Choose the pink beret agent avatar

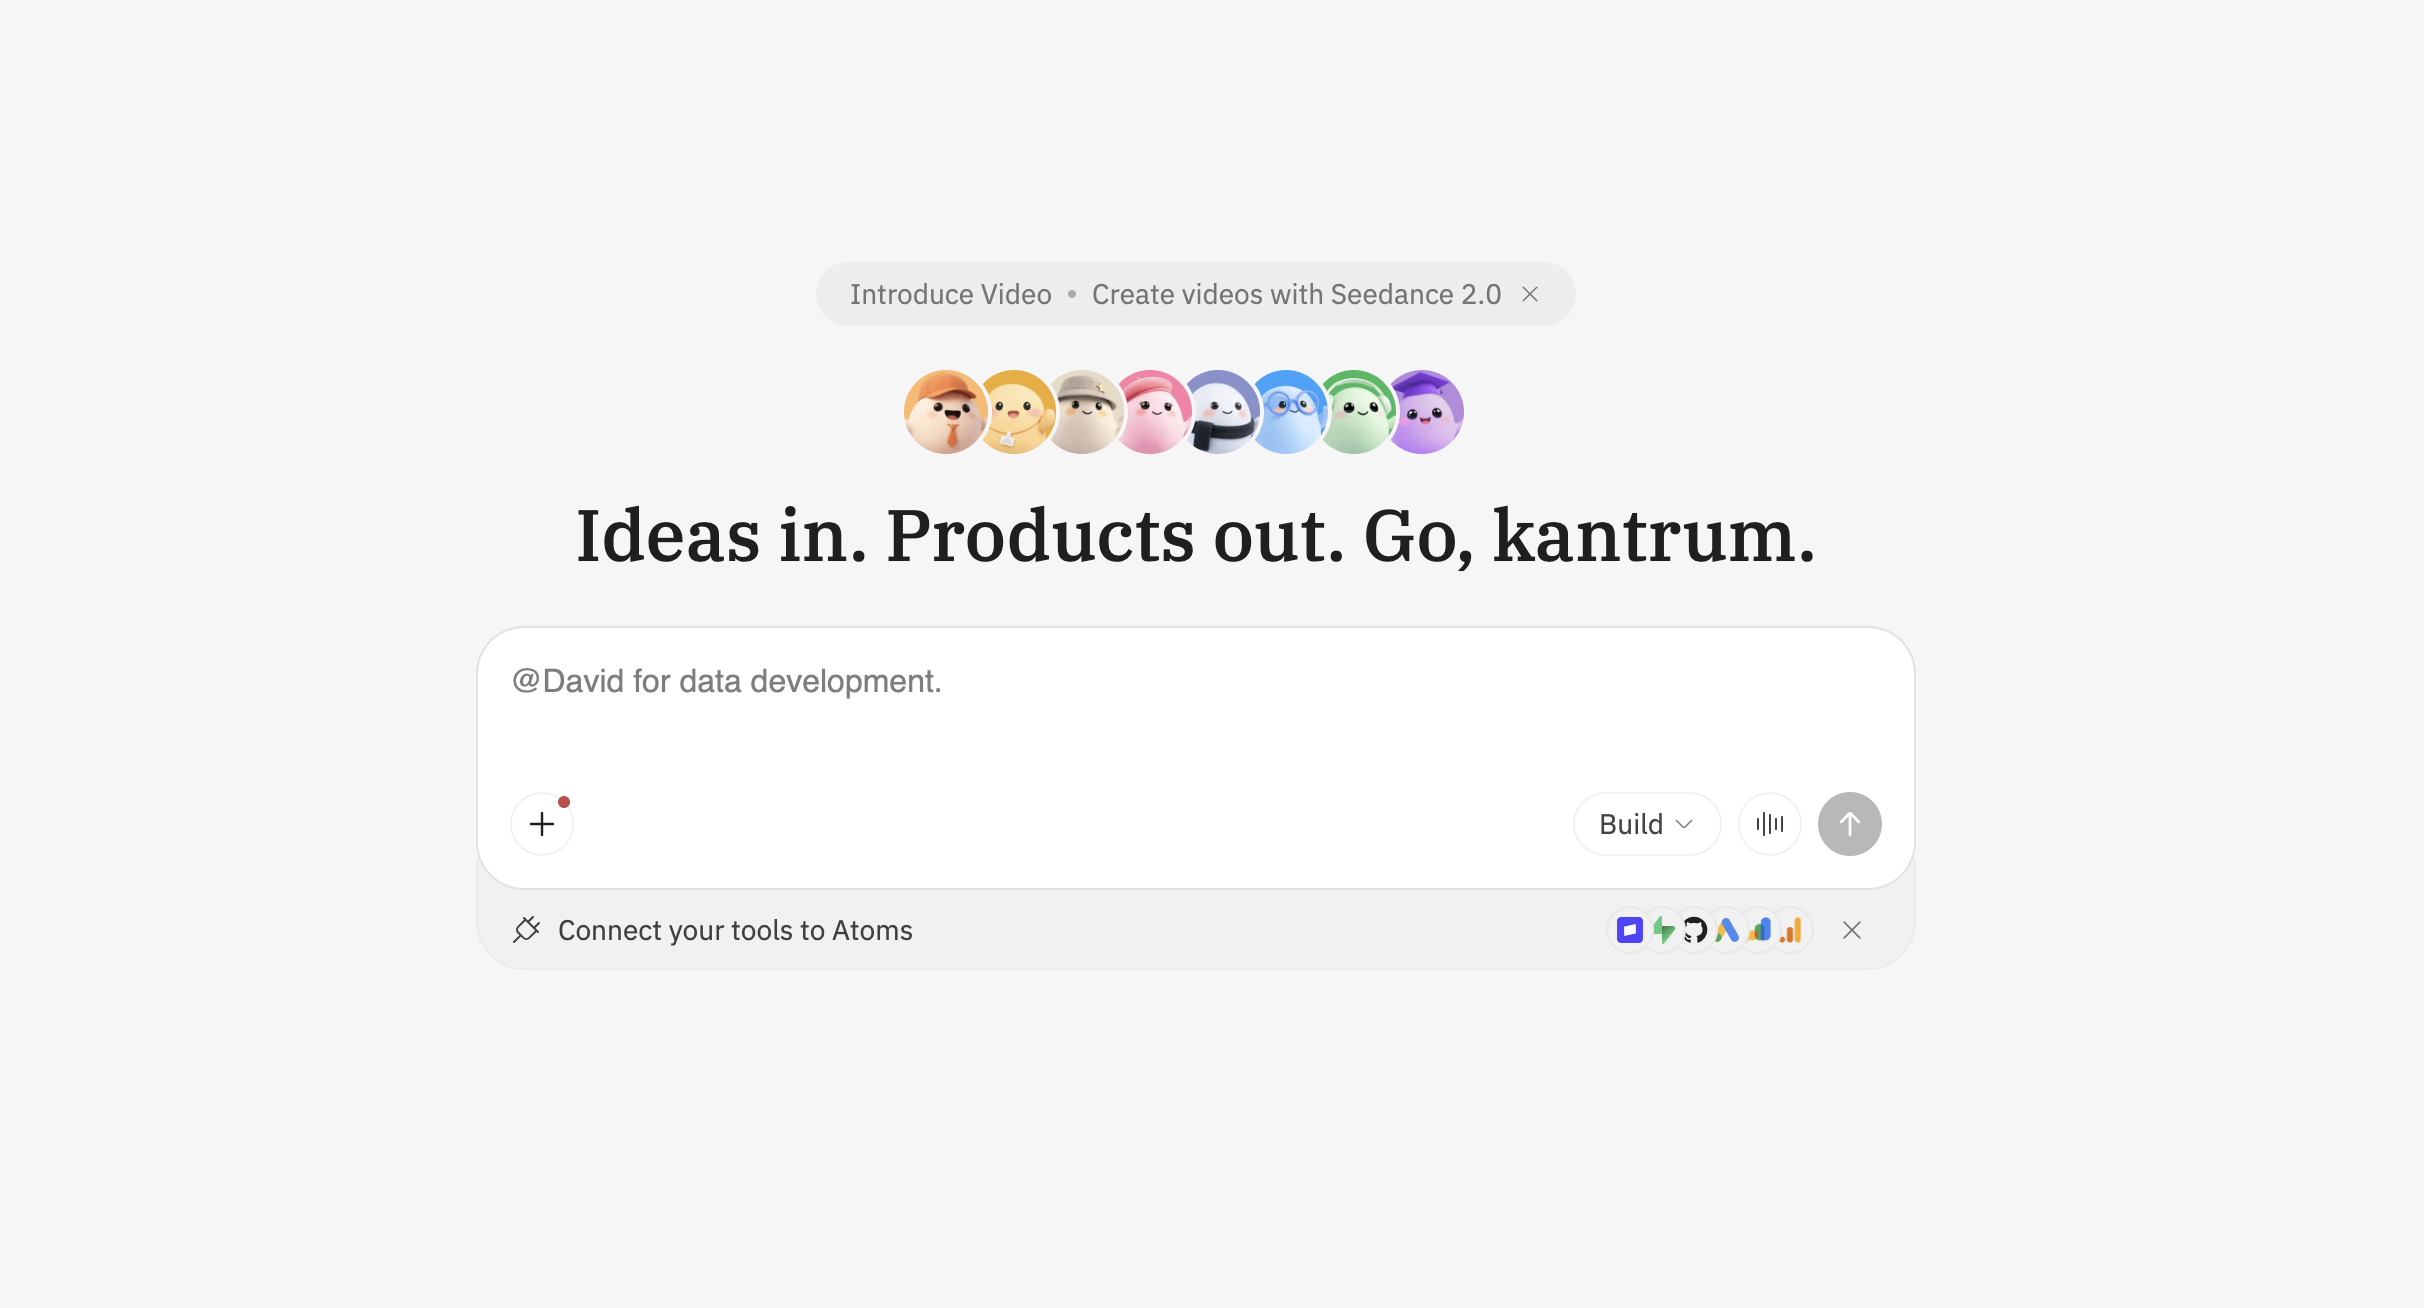click(1152, 412)
